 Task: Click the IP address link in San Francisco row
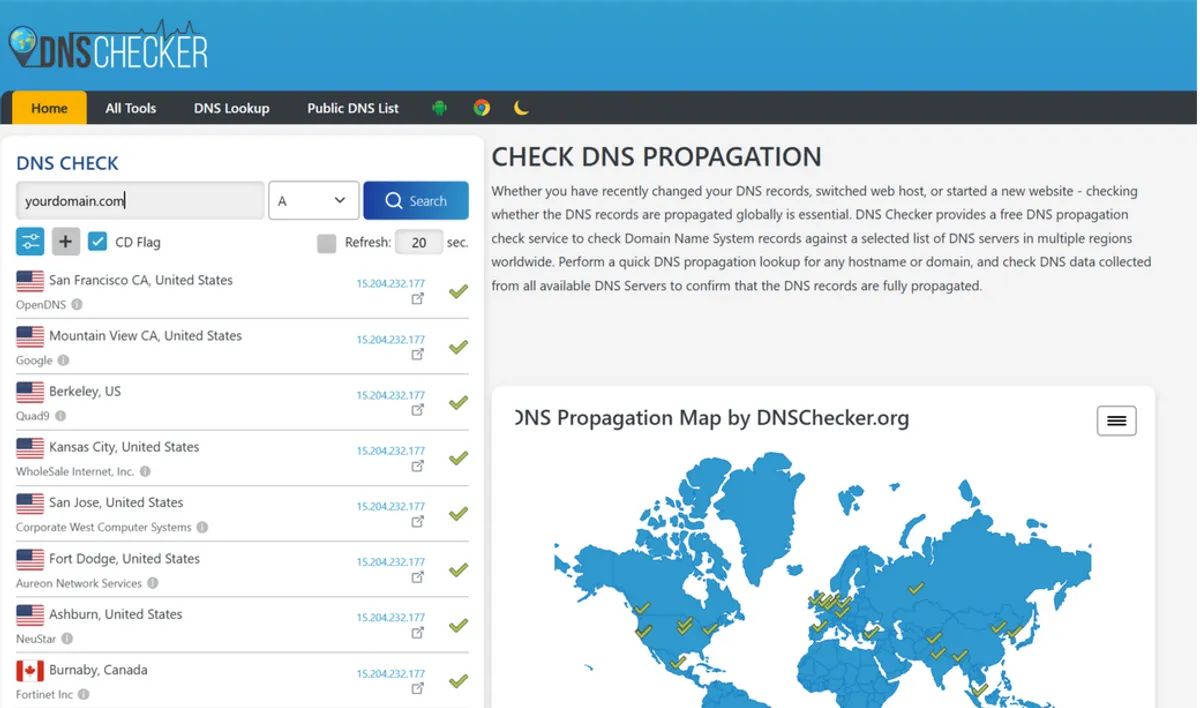coord(391,284)
